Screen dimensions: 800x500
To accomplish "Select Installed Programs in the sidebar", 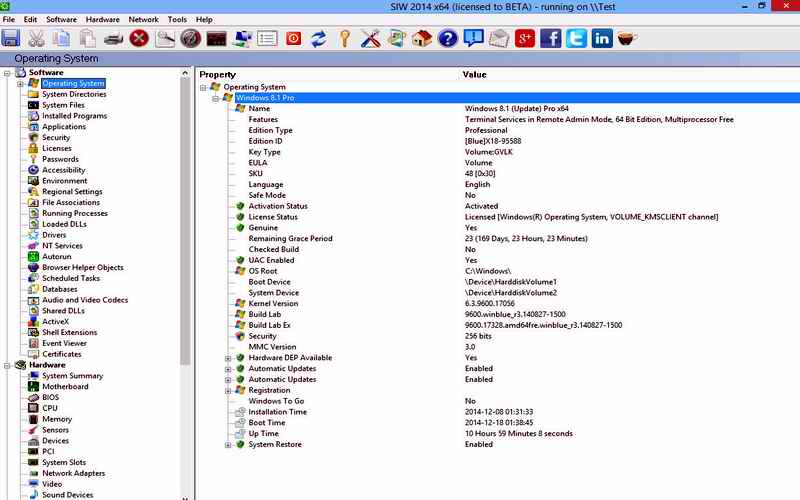I will 74,116.
